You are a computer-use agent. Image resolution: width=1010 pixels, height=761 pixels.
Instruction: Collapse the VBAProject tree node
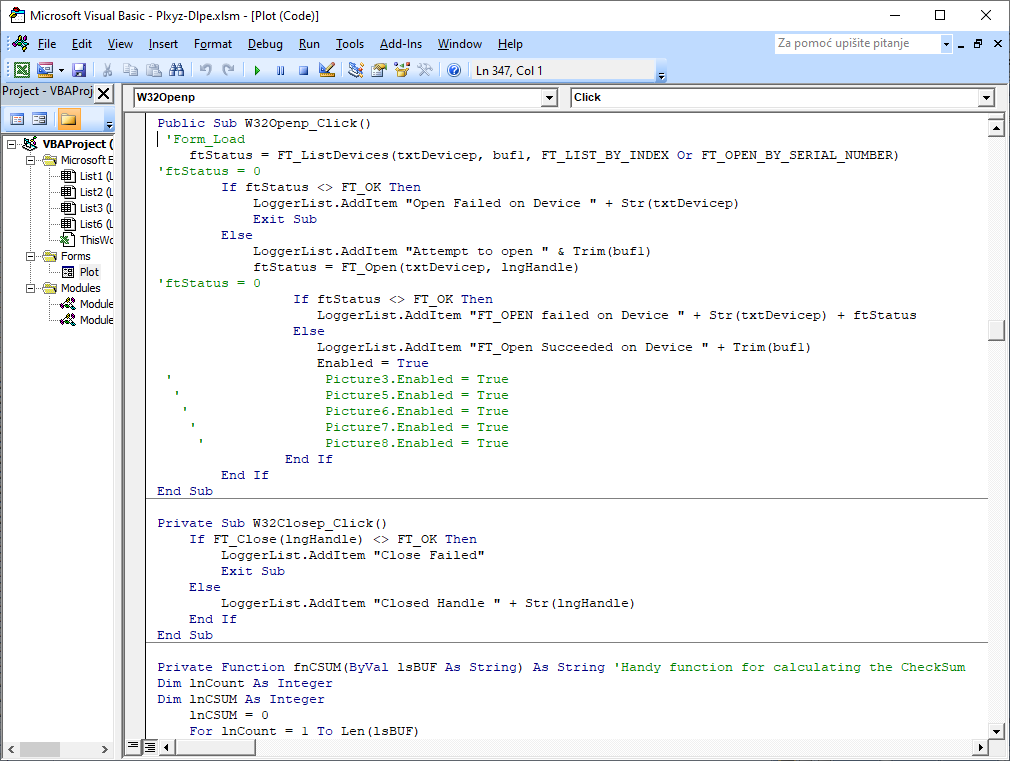[12, 144]
